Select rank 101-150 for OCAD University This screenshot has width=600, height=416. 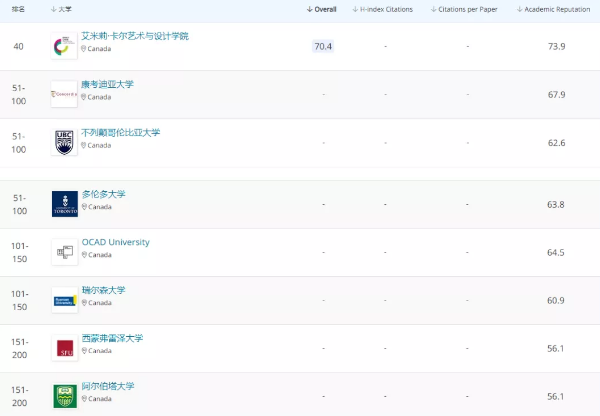(x=20, y=252)
